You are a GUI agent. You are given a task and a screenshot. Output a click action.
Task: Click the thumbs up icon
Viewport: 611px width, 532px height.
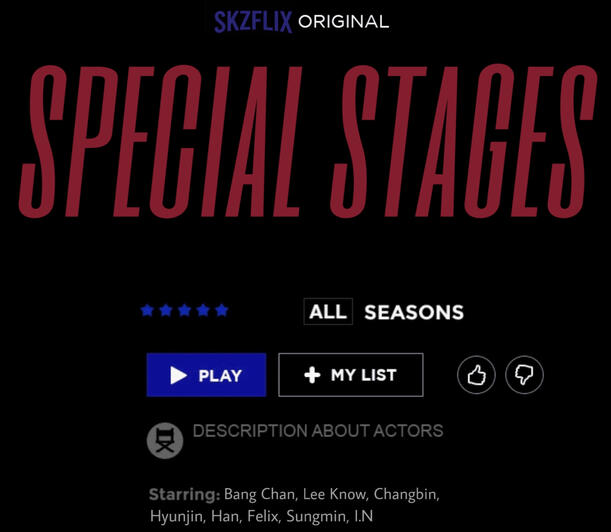pos(476,376)
